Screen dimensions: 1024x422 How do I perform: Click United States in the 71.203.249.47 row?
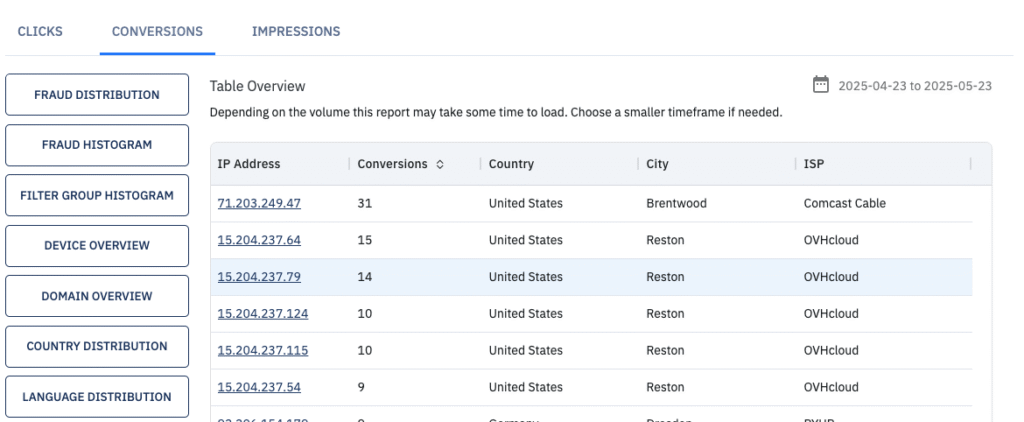526,203
